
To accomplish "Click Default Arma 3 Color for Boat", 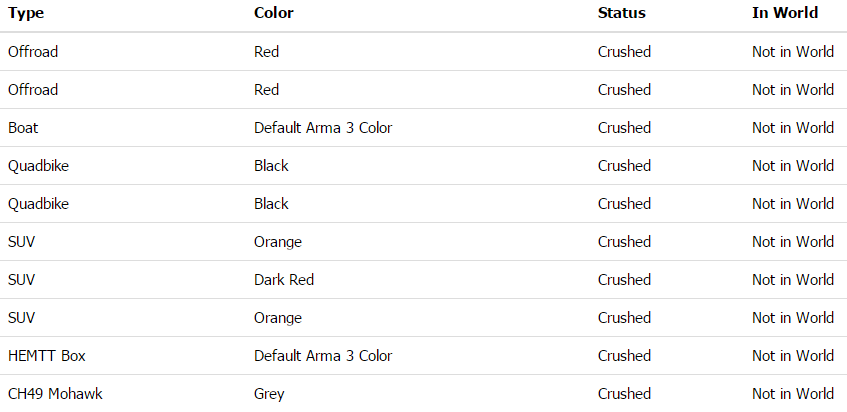I will click(323, 128).
